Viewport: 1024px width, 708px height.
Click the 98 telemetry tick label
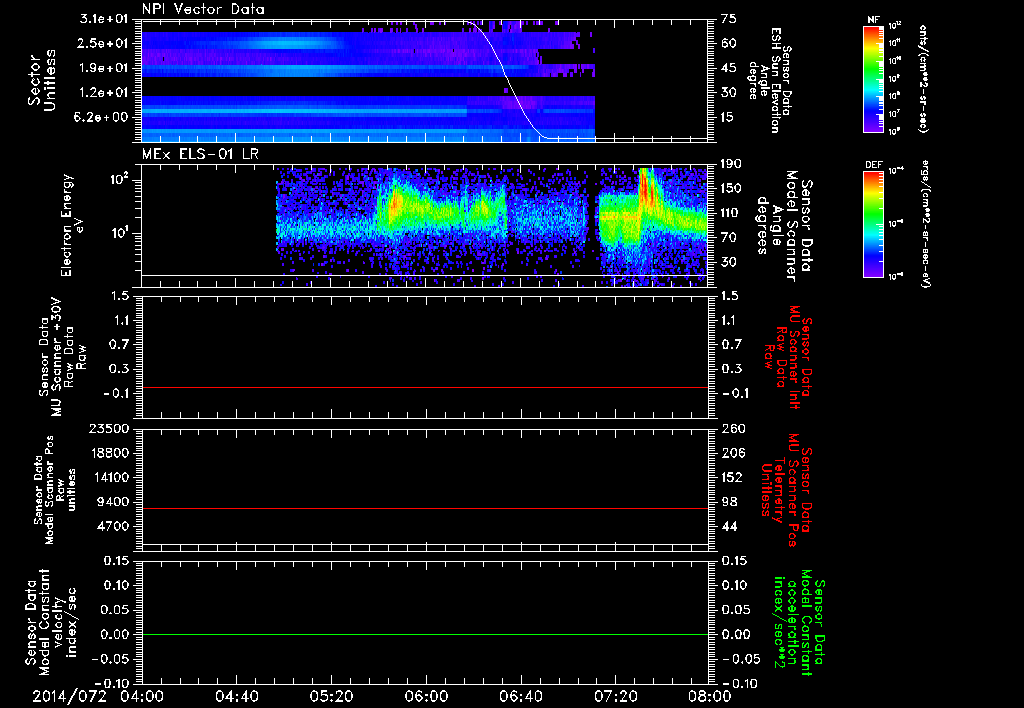729,502
